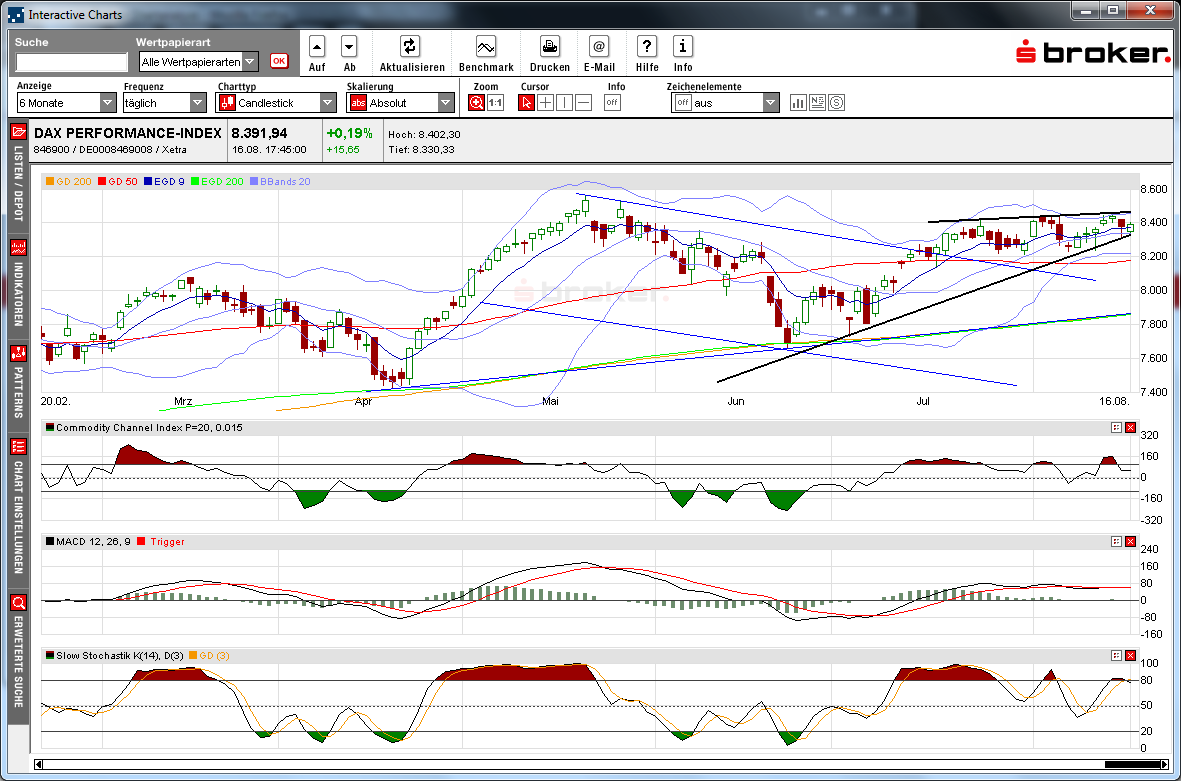Screen dimensions: 1181x781
Task: Open the Erweiterte Suche magnifier icon
Action: point(19,602)
